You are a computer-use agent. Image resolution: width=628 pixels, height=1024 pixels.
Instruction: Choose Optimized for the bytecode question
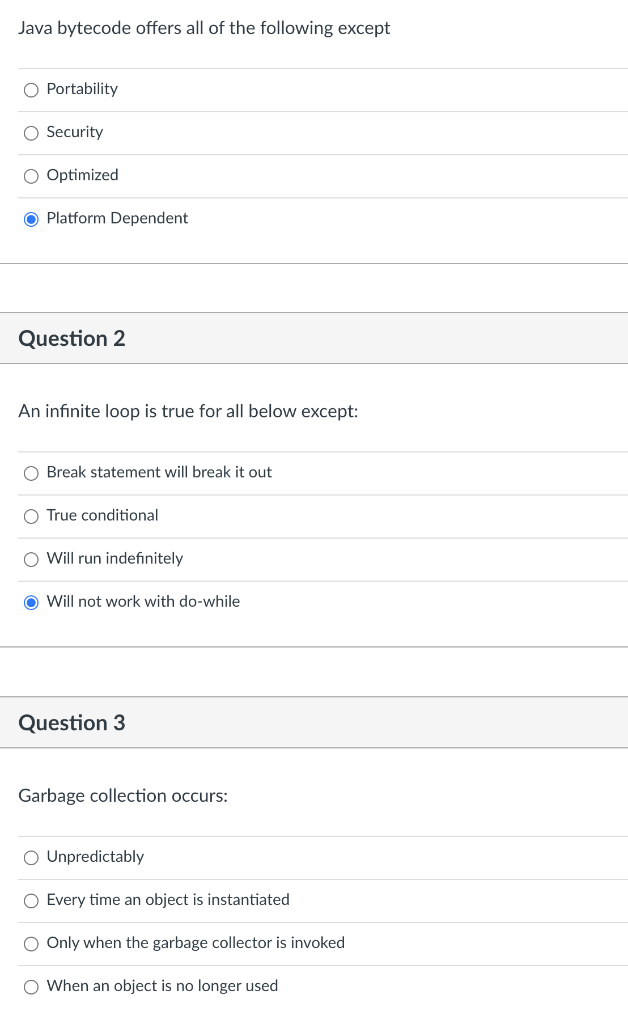pyautogui.click(x=31, y=176)
